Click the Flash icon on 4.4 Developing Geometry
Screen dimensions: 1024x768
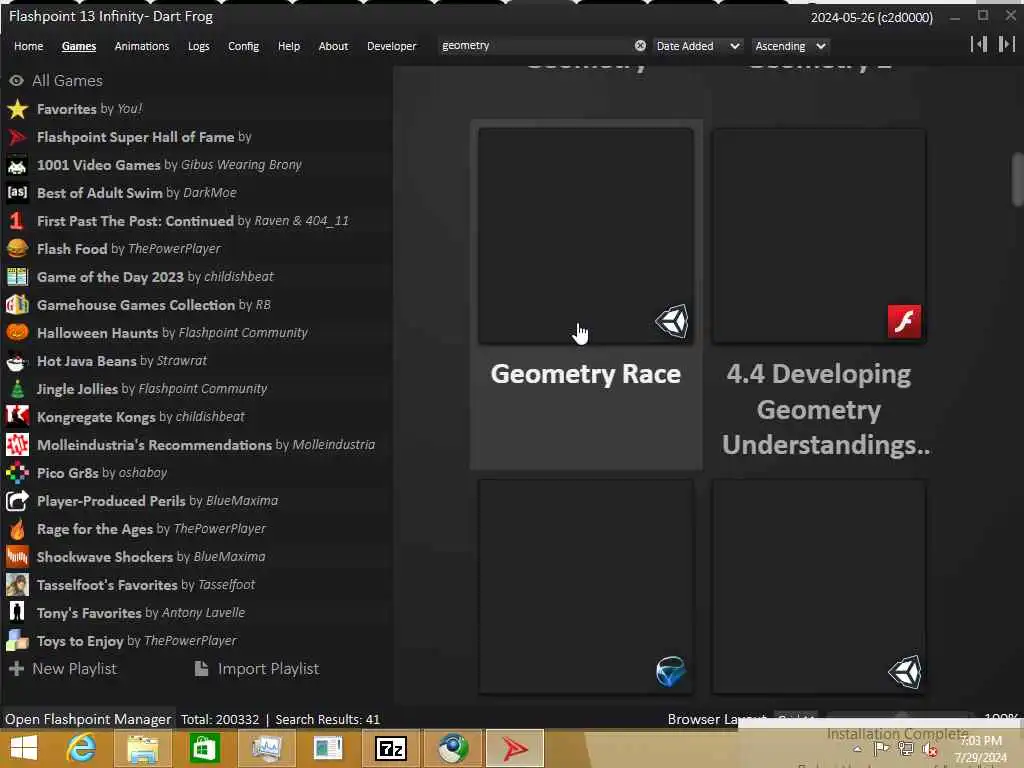pyautogui.click(x=904, y=321)
